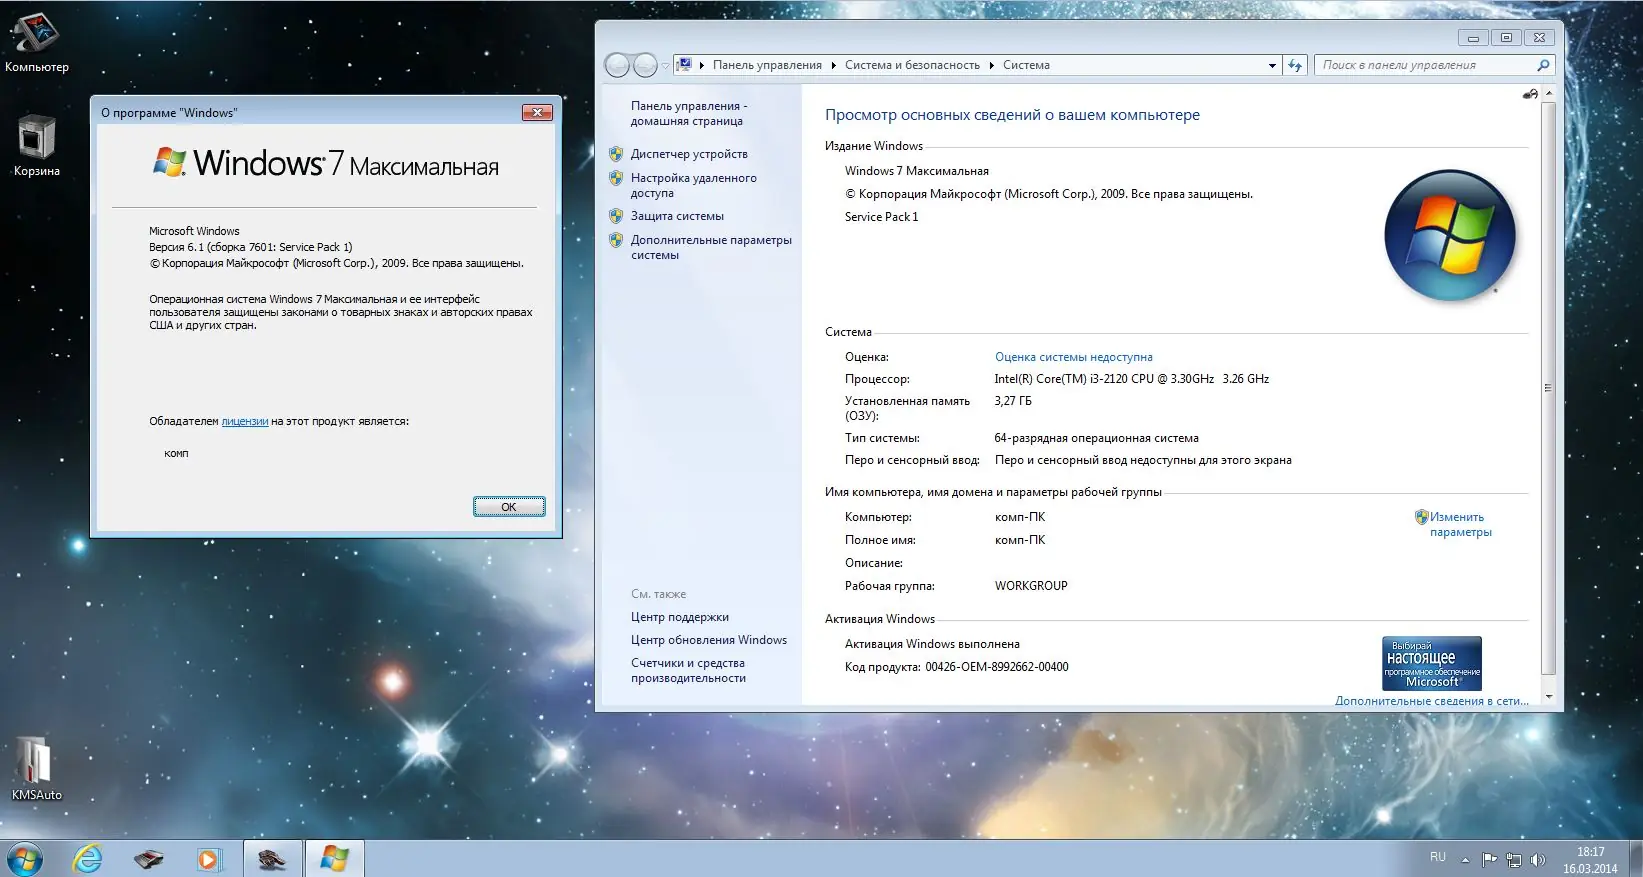Open Windows Media Player from the taskbar
The width and height of the screenshot is (1643, 877).
pos(208,859)
